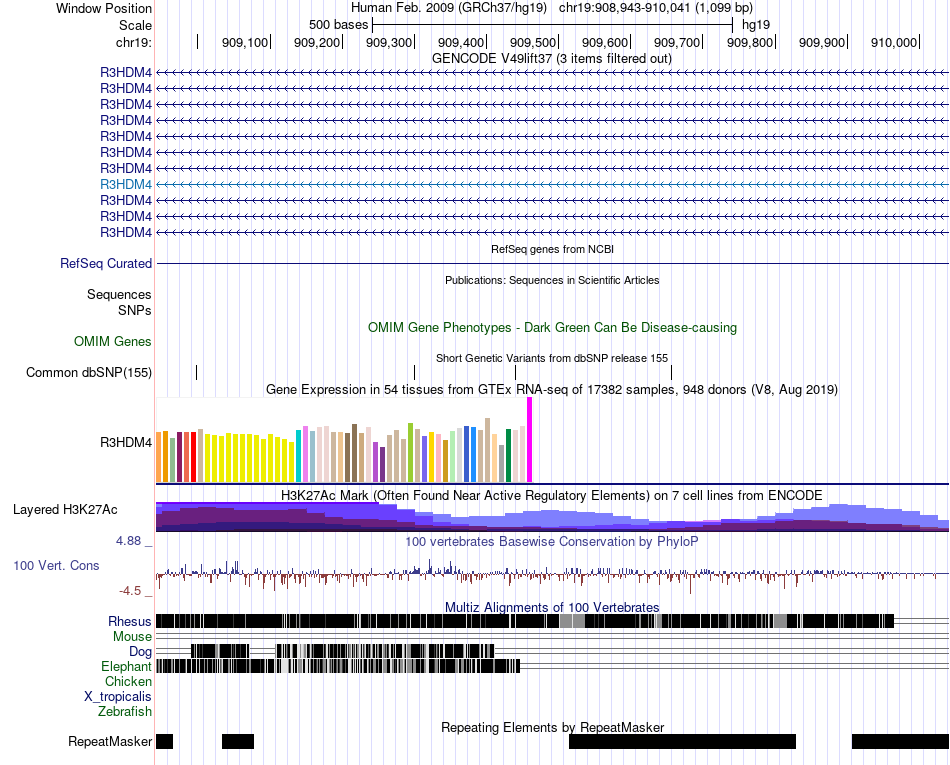The image size is (950, 765).
Task: Open the RefSeq Curated track label
Action: pyautogui.click(x=106, y=263)
